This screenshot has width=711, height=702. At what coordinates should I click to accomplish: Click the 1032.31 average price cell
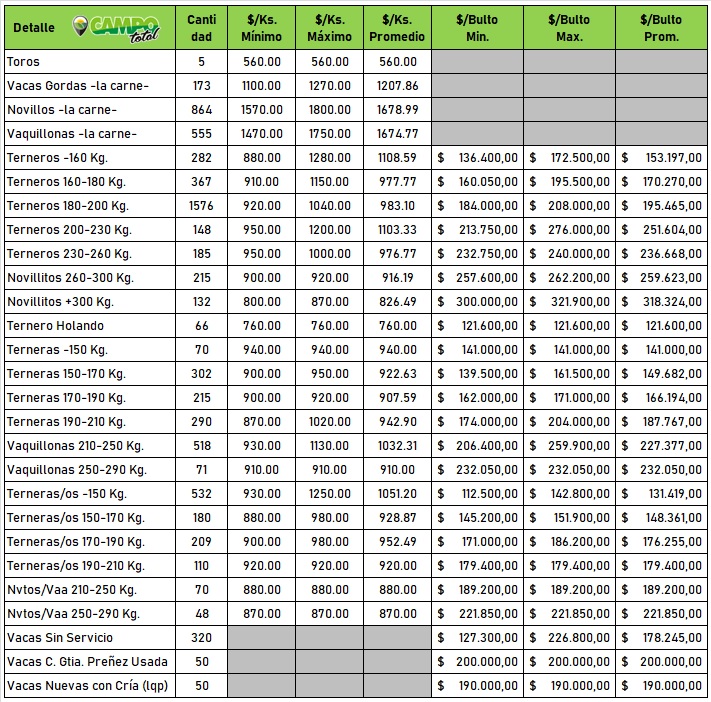pos(397,446)
